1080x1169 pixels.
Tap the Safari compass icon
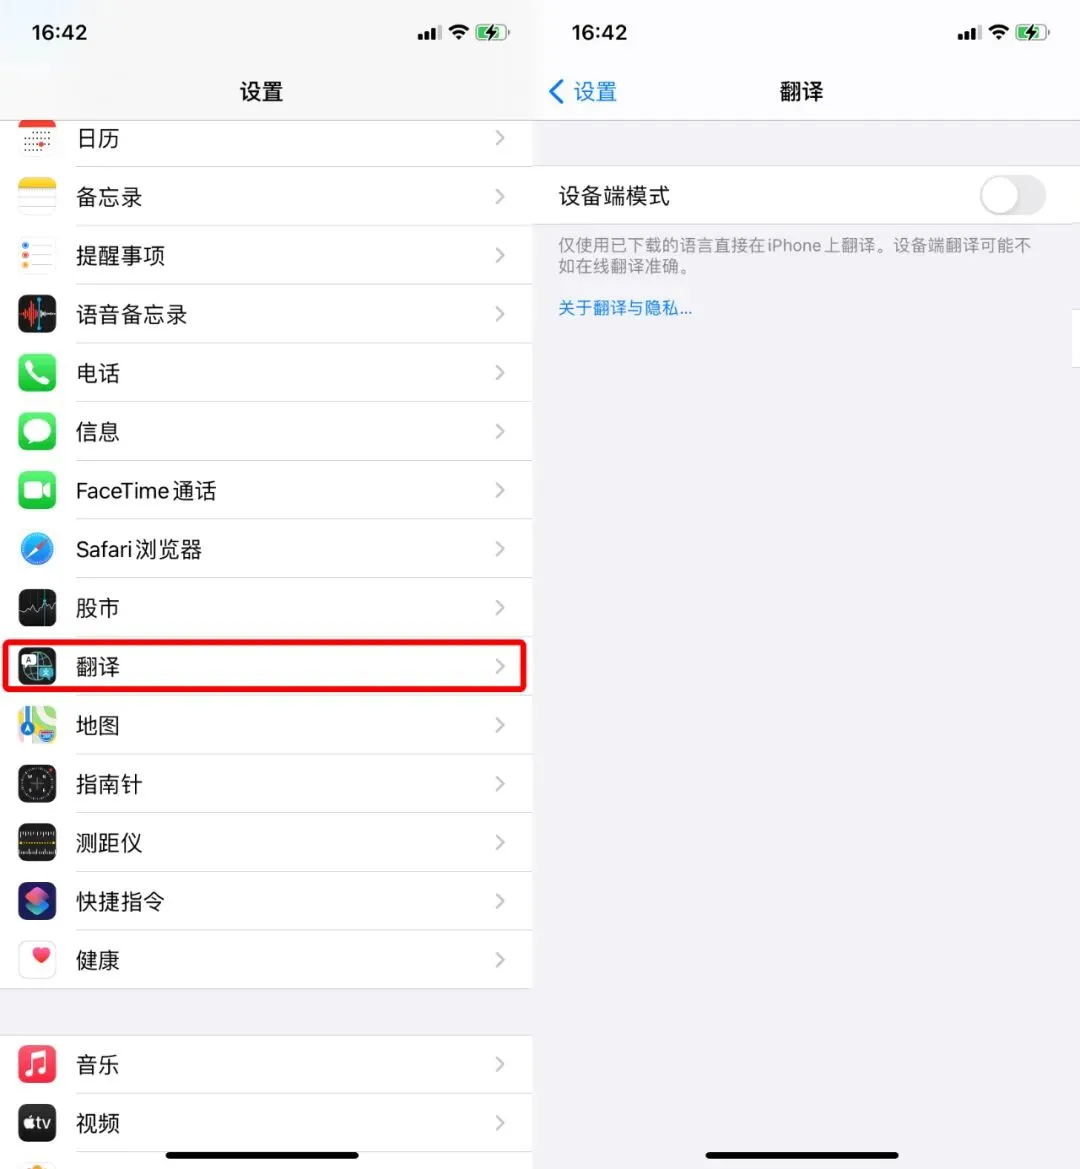(37, 549)
